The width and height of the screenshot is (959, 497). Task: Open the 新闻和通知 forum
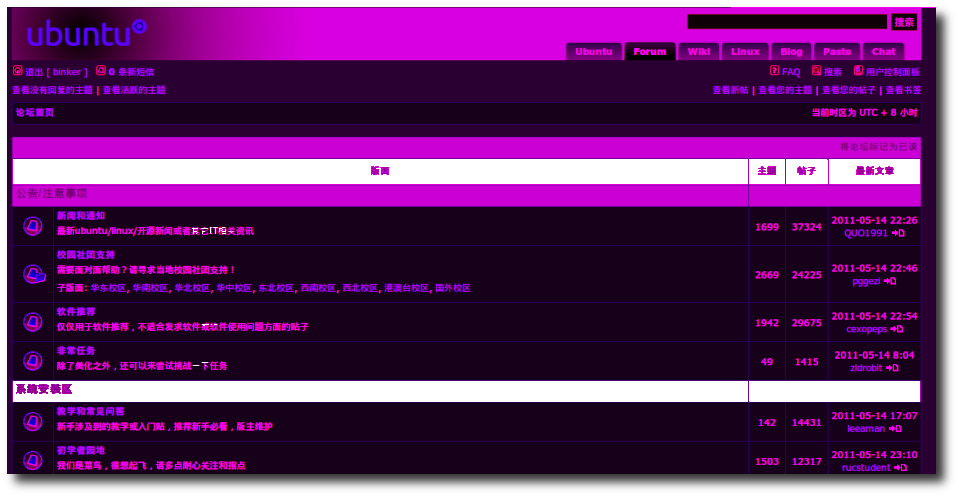(81, 216)
